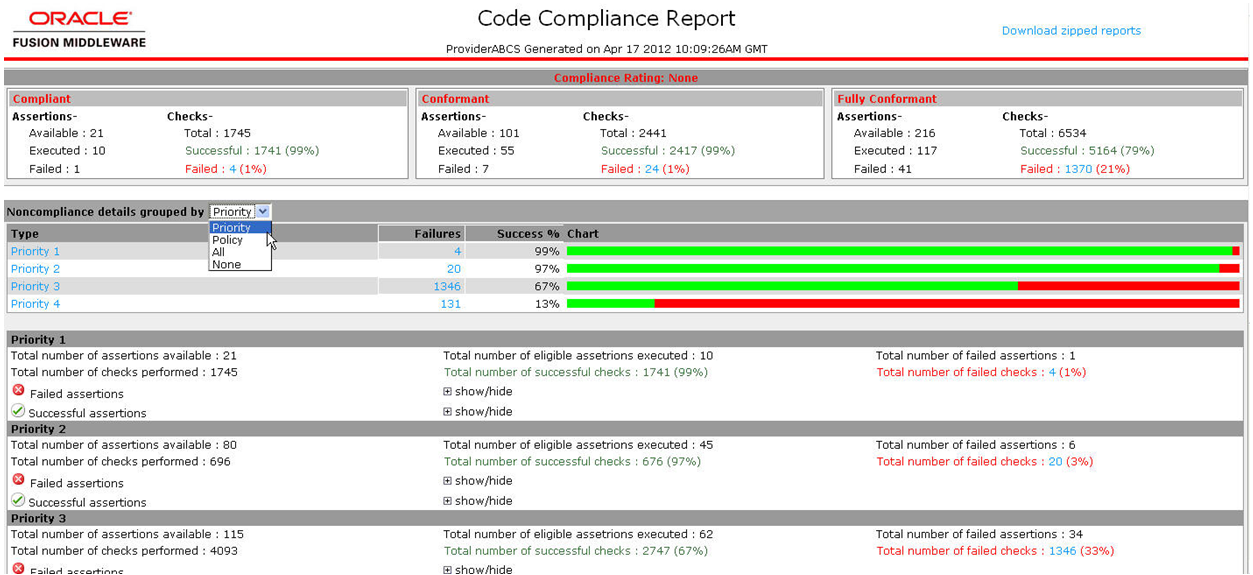Viewport: 1253px width, 575px height.
Task: Click the Success % column header
Action: pyautogui.click(x=514, y=234)
